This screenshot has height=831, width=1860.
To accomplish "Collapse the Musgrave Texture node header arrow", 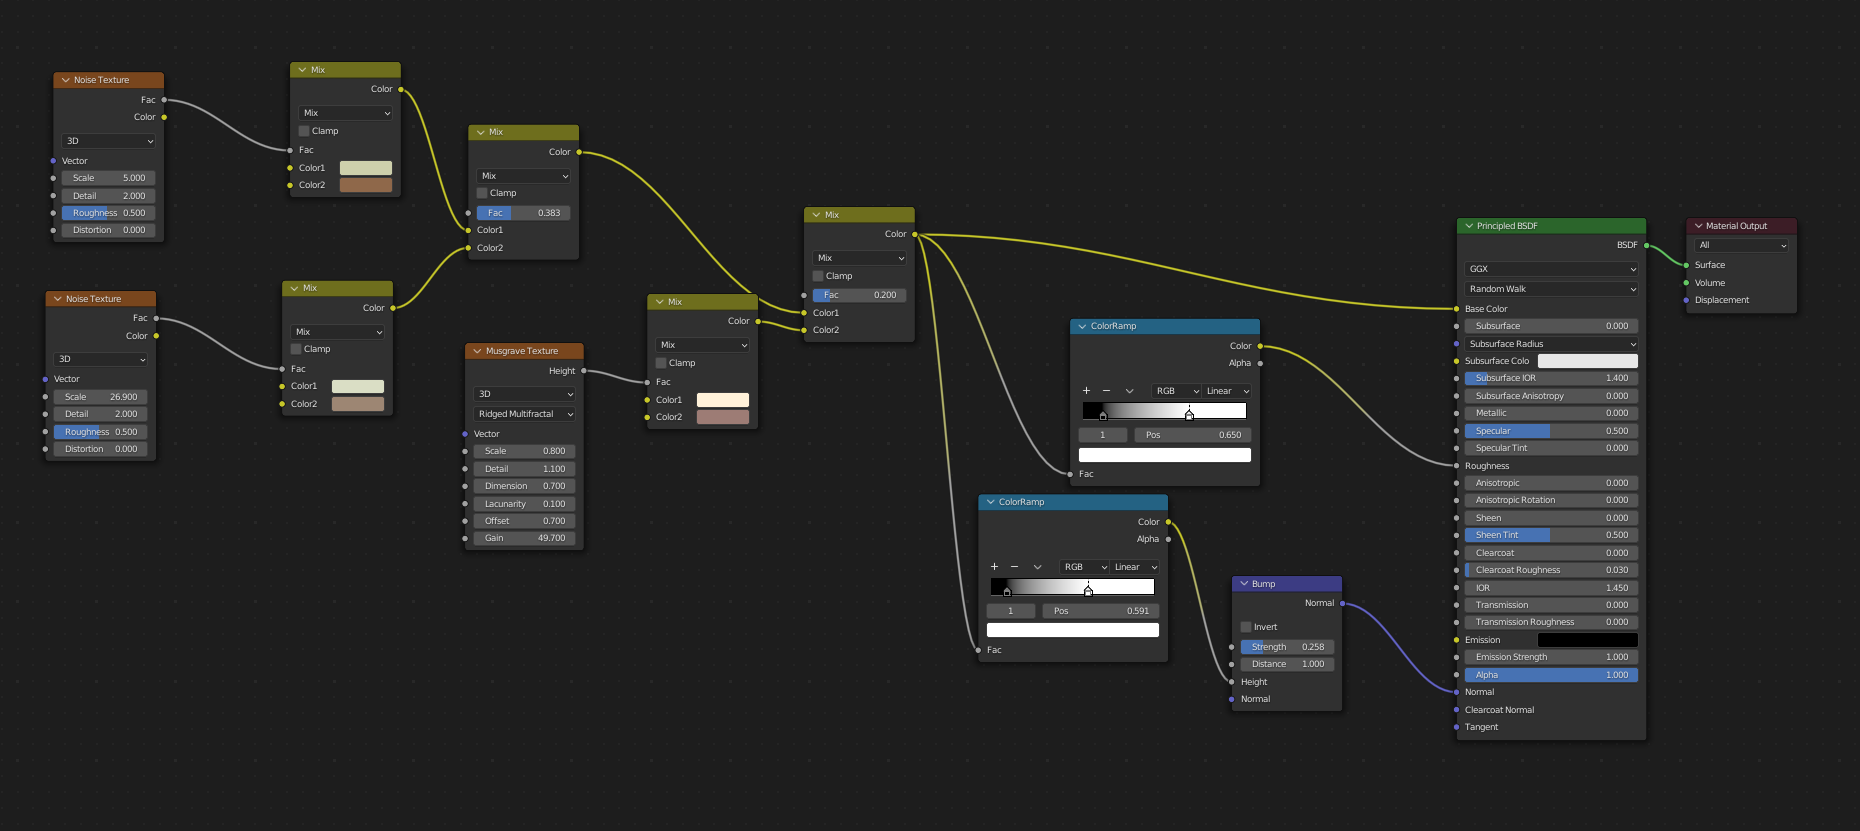I will (477, 351).
